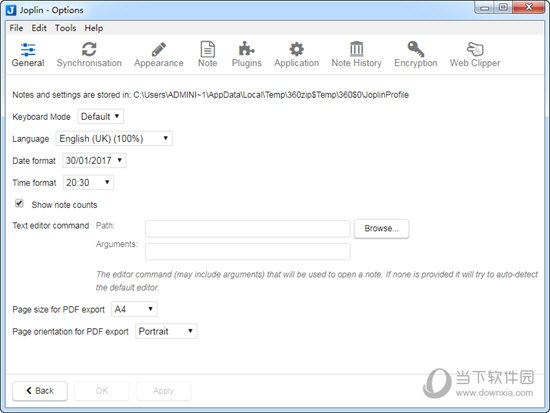The width and height of the screenshot is (550, 413).
Task: Open the Edit menu
Action: click(x=39, y=28)
